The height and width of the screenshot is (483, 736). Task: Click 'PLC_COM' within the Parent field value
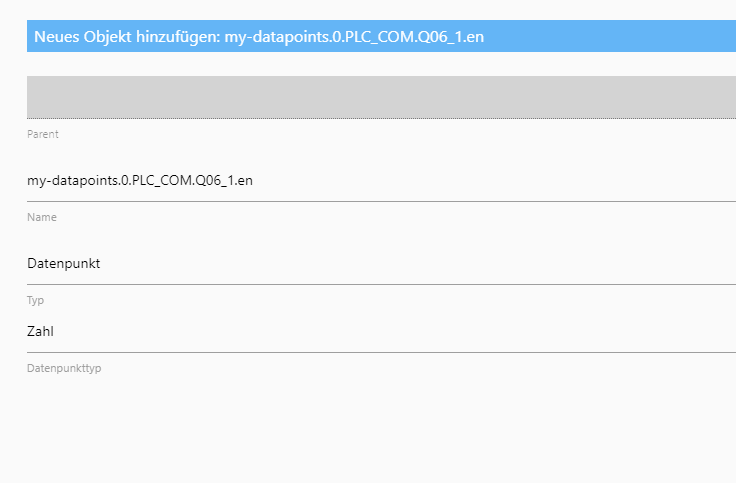point(161,181)
